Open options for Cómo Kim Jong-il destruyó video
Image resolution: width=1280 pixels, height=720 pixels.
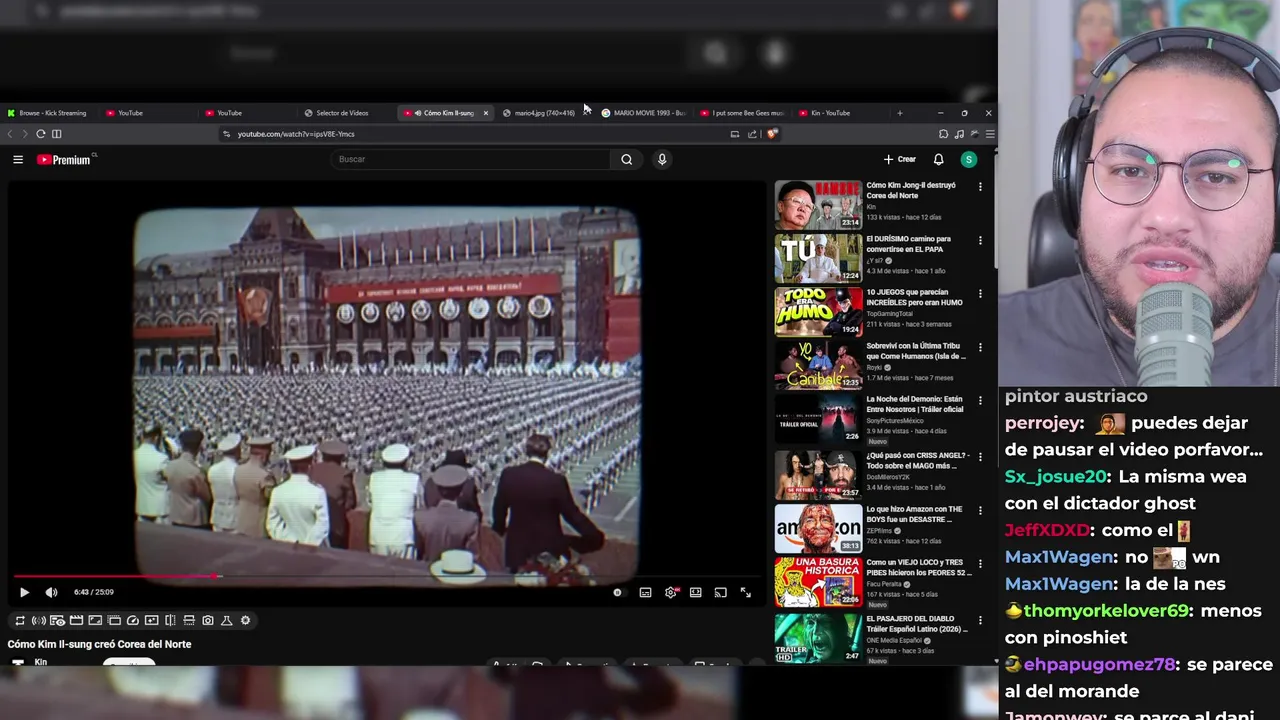coord(980,187)
